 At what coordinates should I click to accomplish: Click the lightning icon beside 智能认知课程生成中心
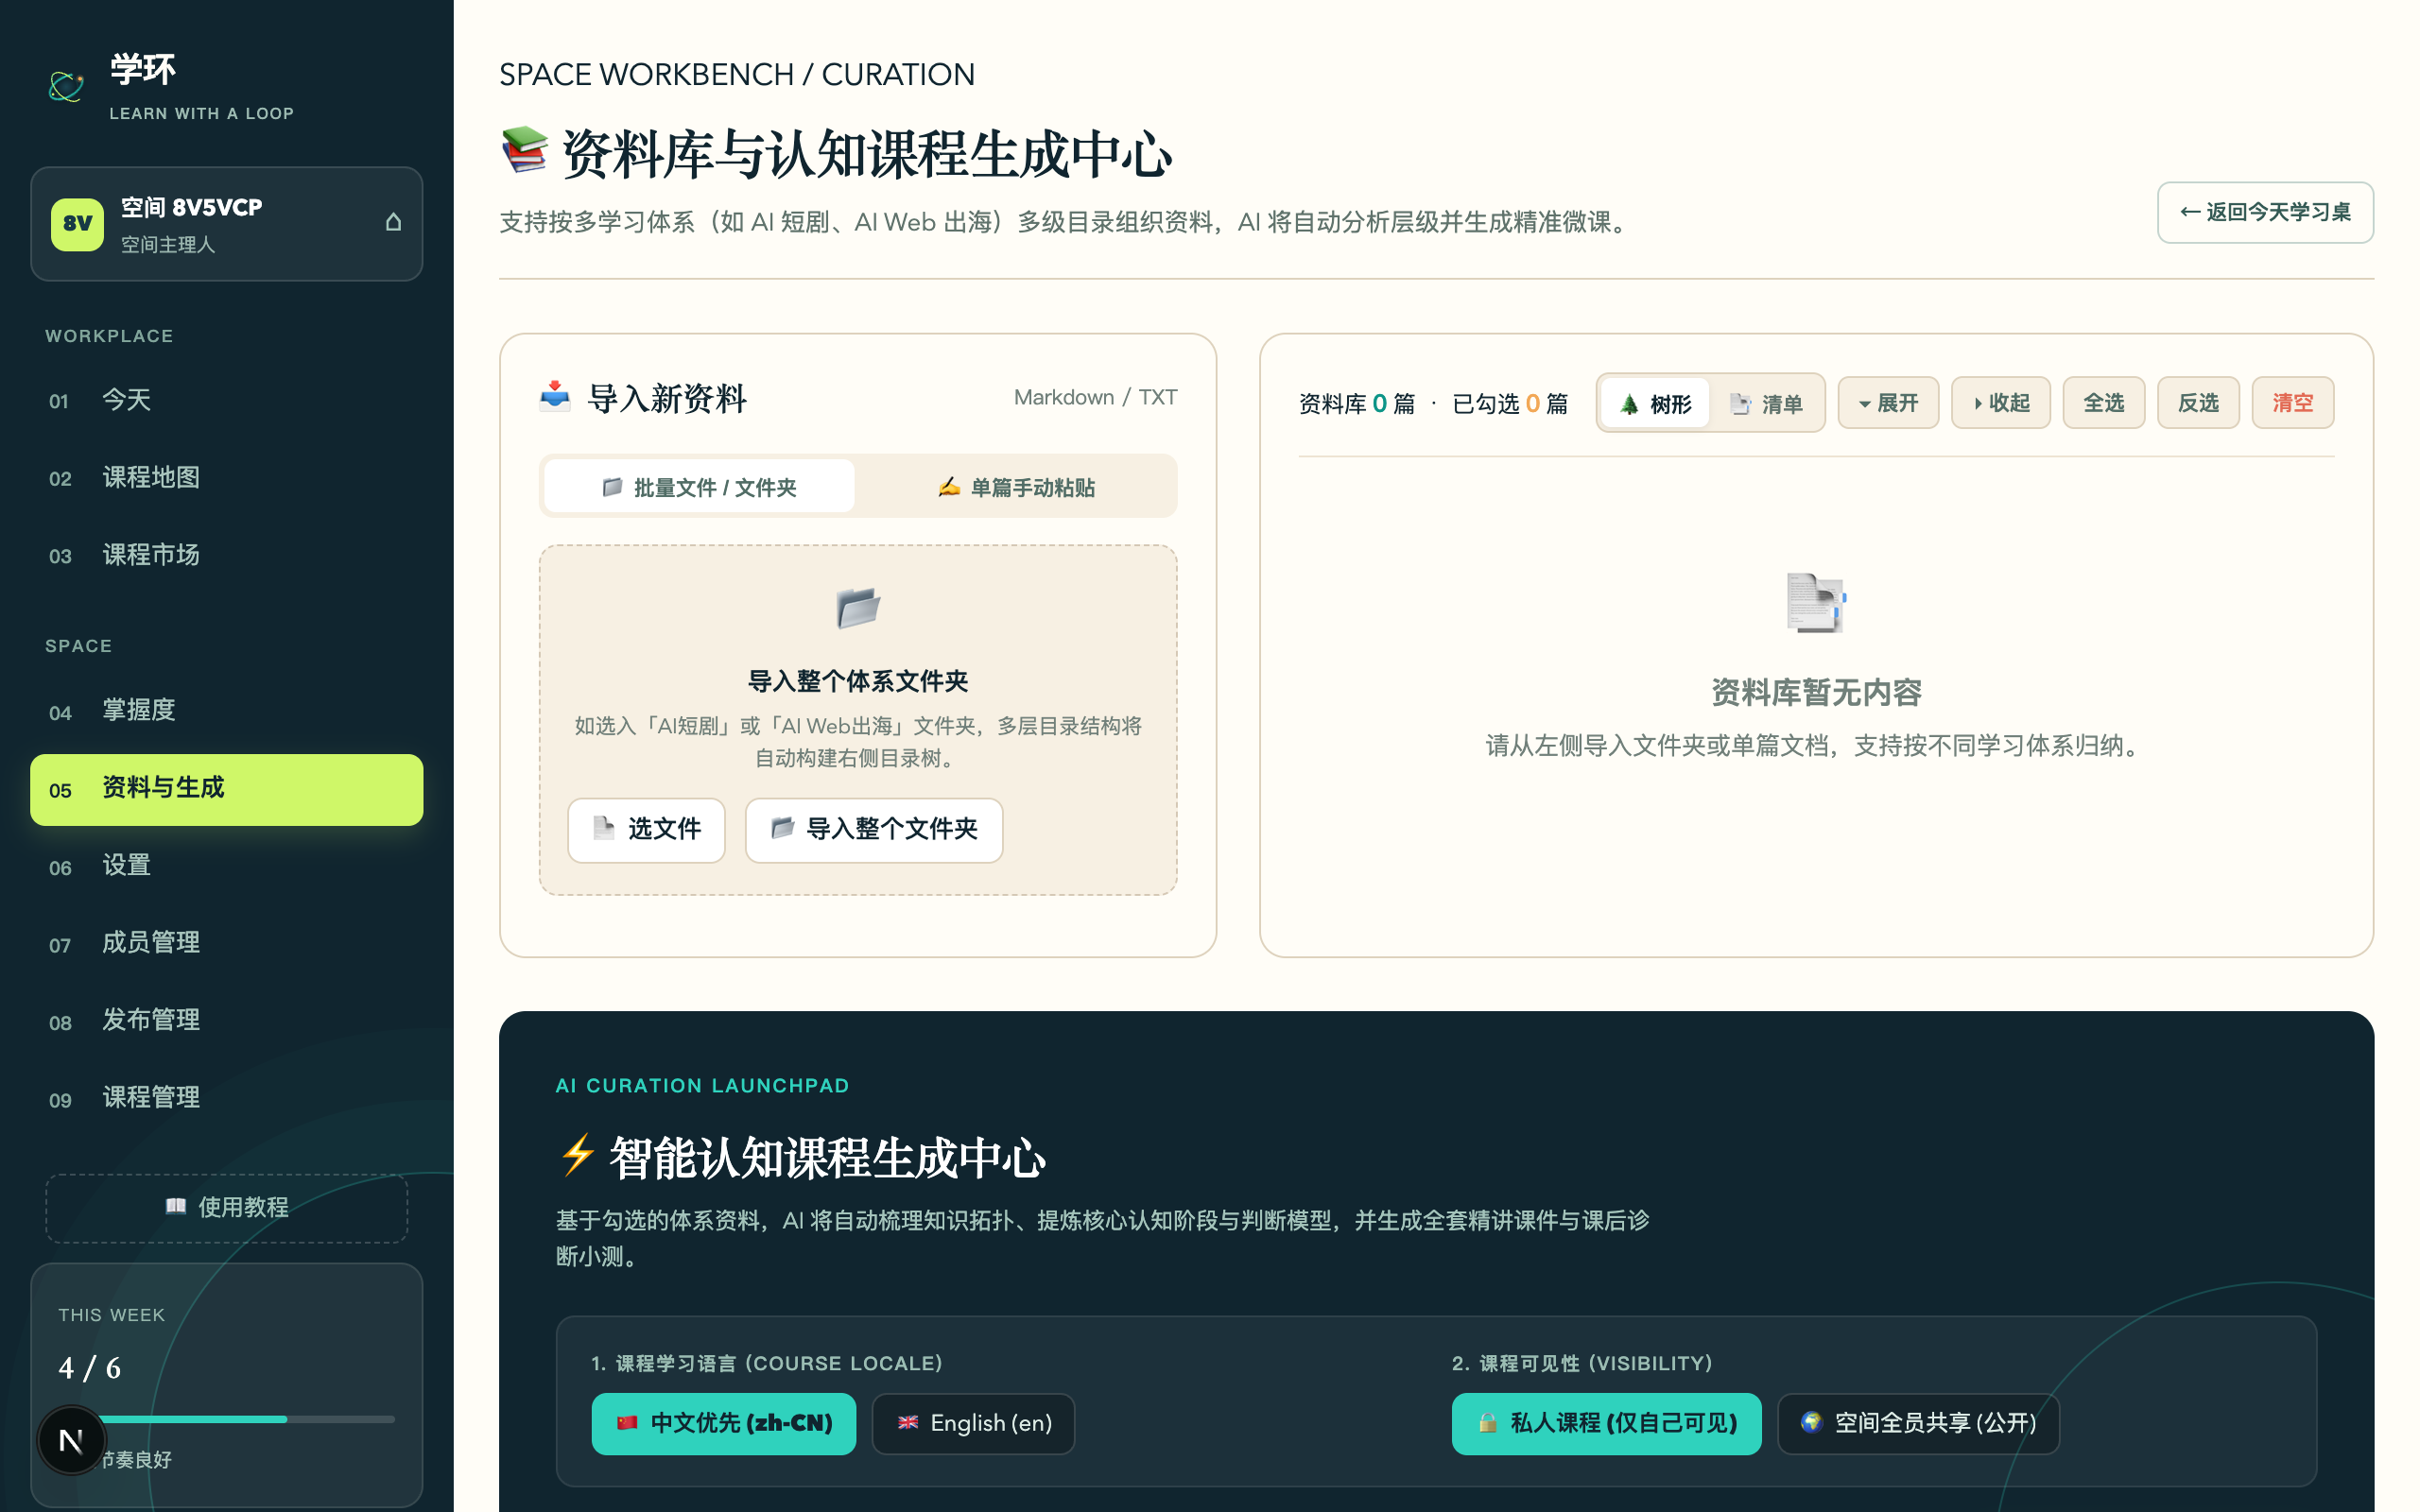point(578,1155)
